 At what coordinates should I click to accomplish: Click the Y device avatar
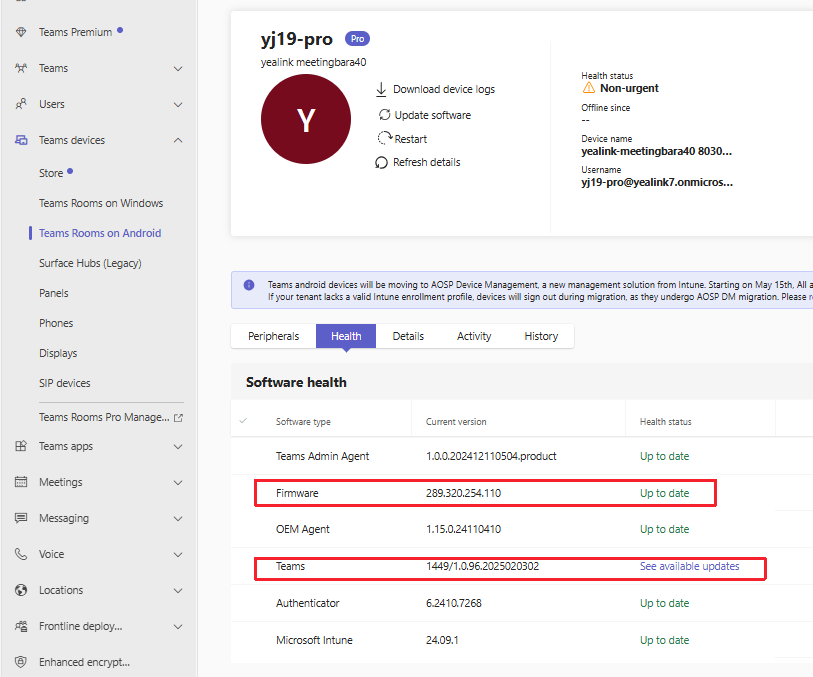(306, 119)
